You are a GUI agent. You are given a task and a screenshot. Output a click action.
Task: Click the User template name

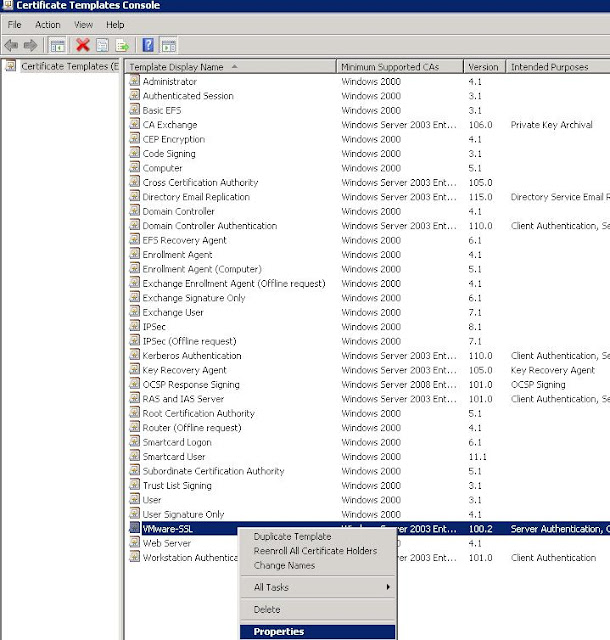[152, 500]
